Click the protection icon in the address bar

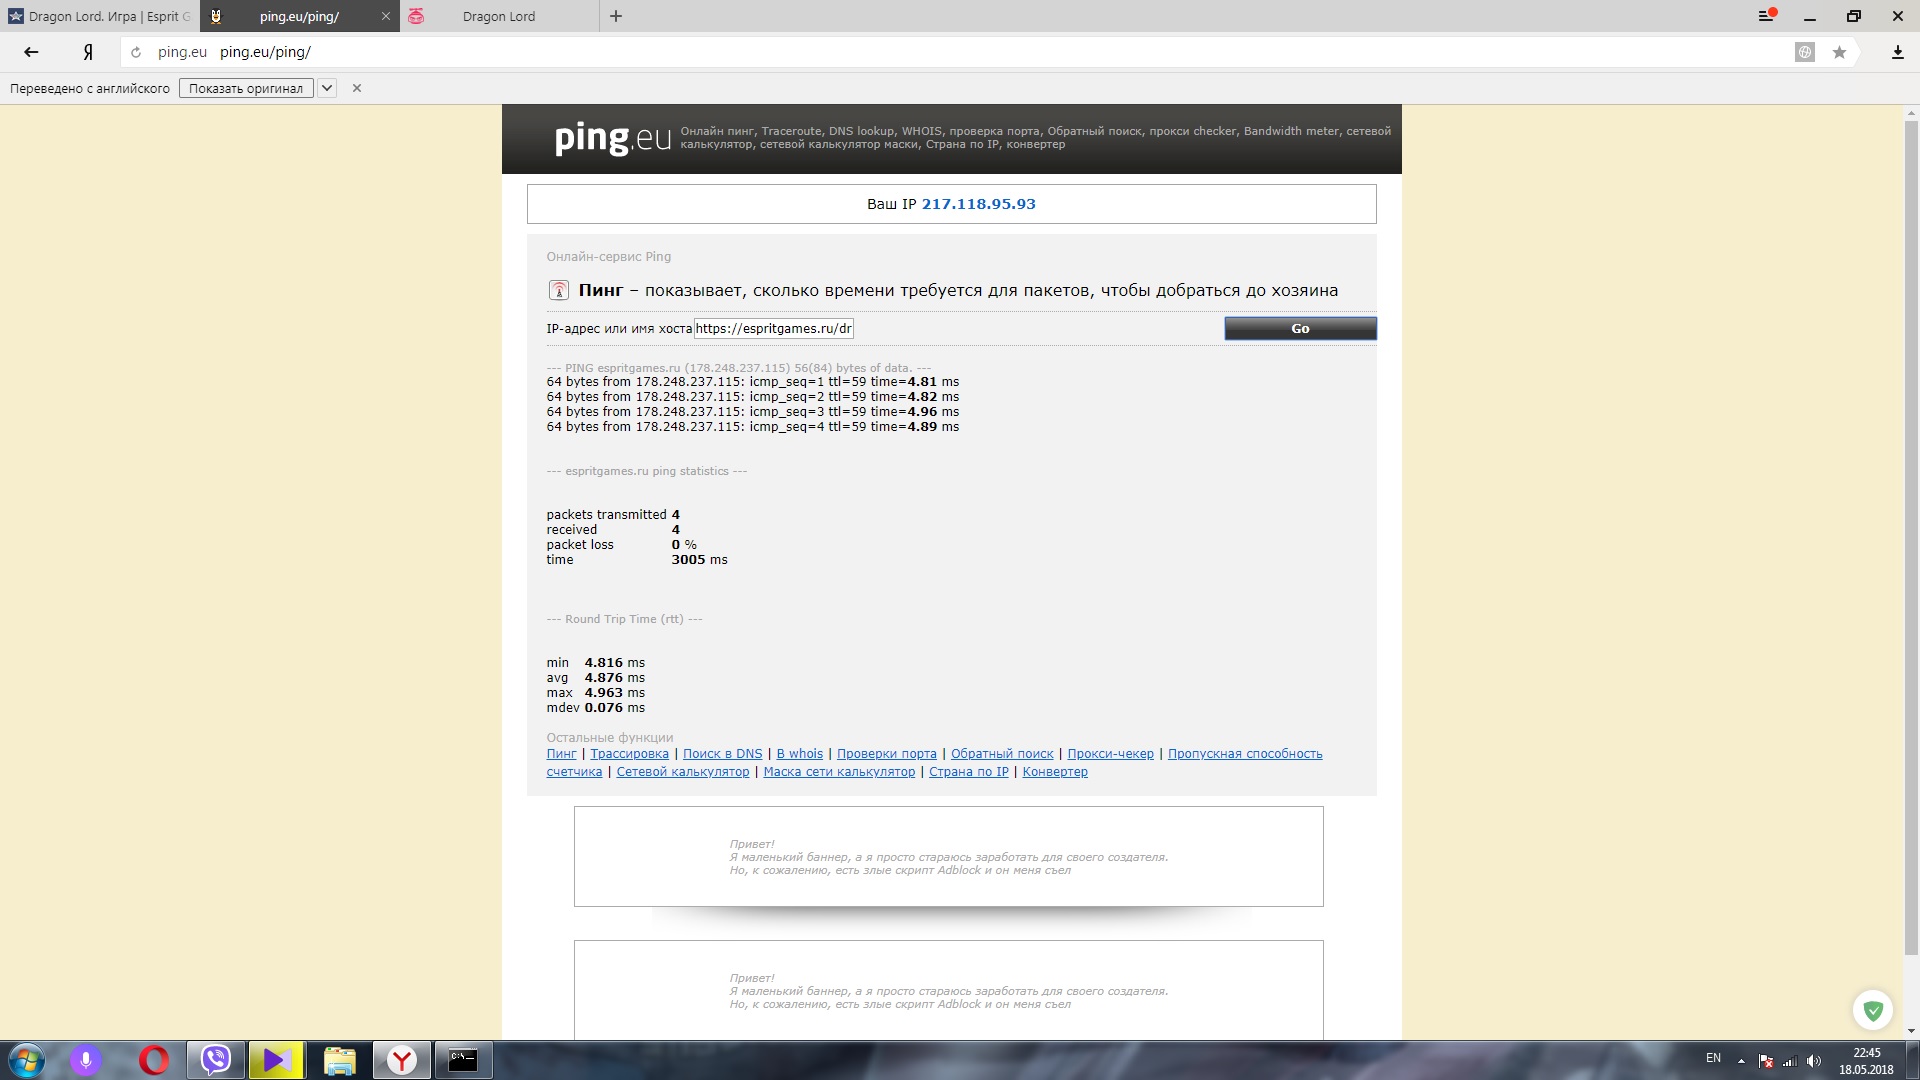coord(1805,52)
